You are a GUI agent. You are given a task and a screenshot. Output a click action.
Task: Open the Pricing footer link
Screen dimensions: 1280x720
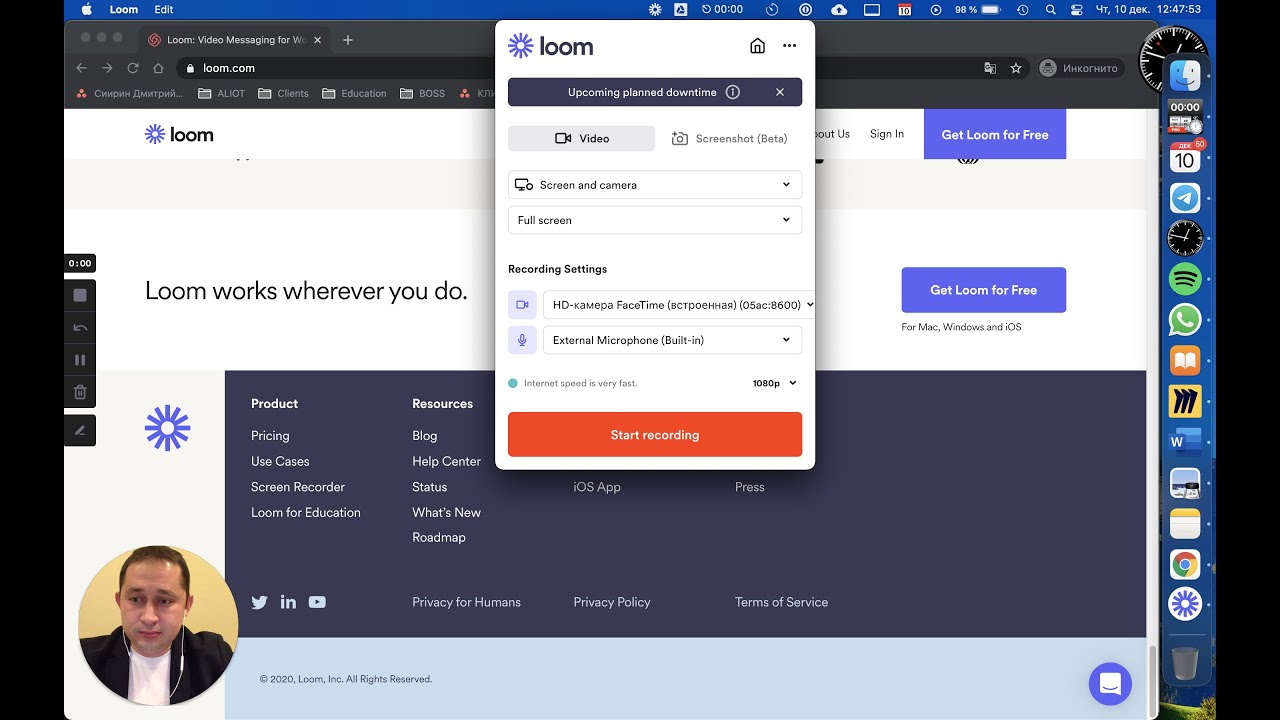[270, 436]
